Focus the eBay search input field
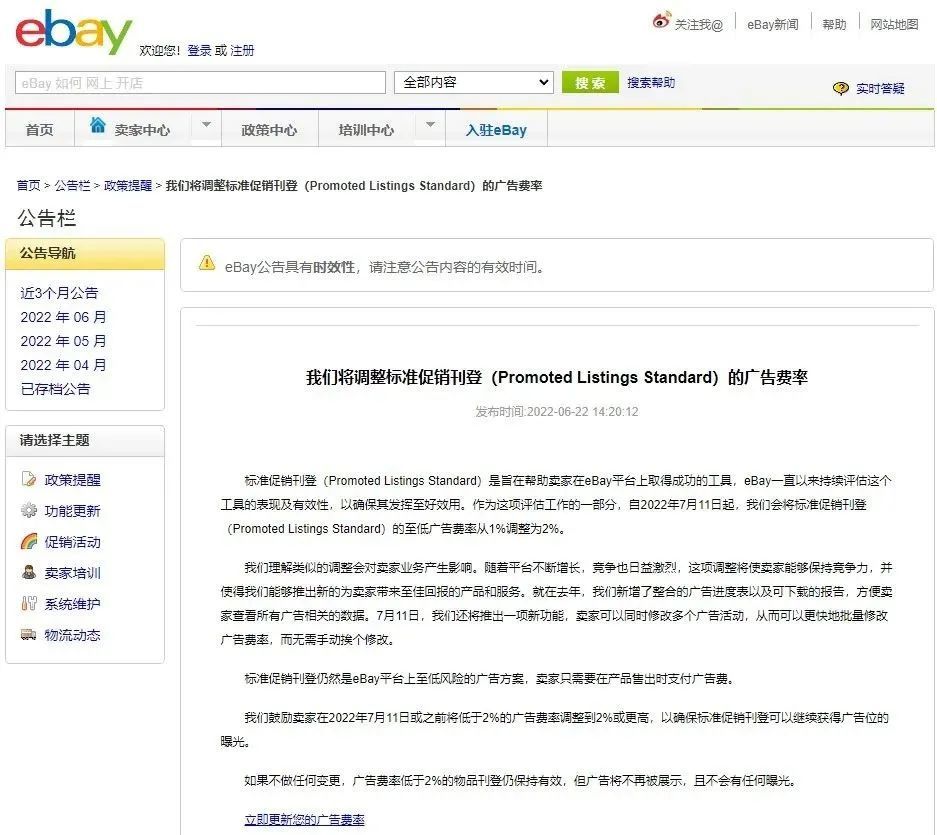 [x=200, y=82]
